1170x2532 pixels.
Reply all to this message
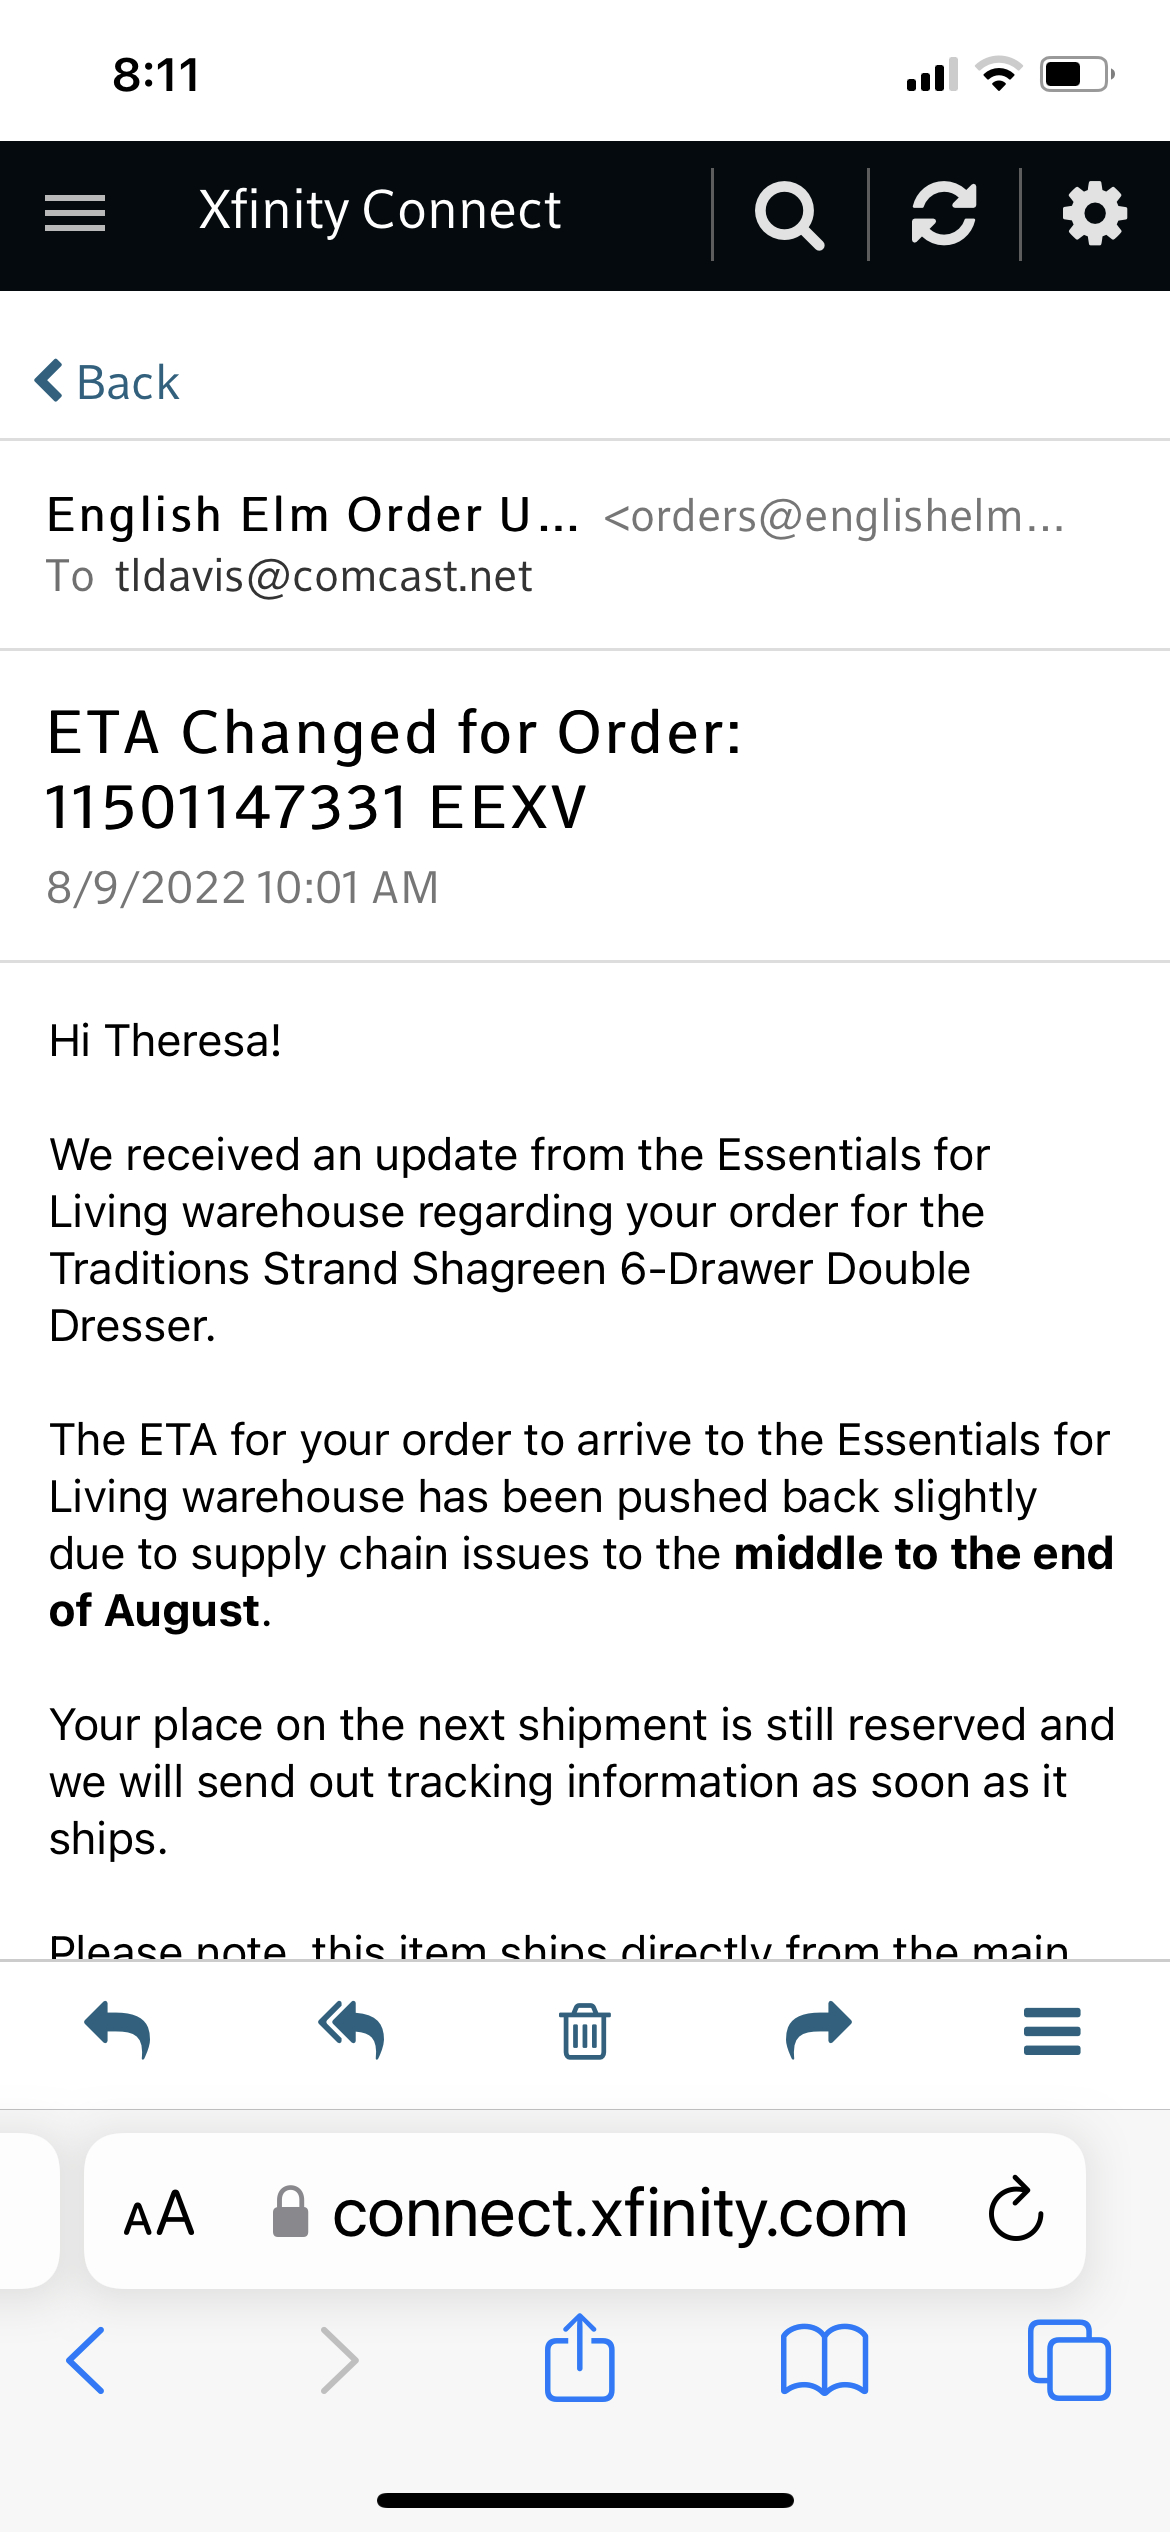coord(351,2031)
